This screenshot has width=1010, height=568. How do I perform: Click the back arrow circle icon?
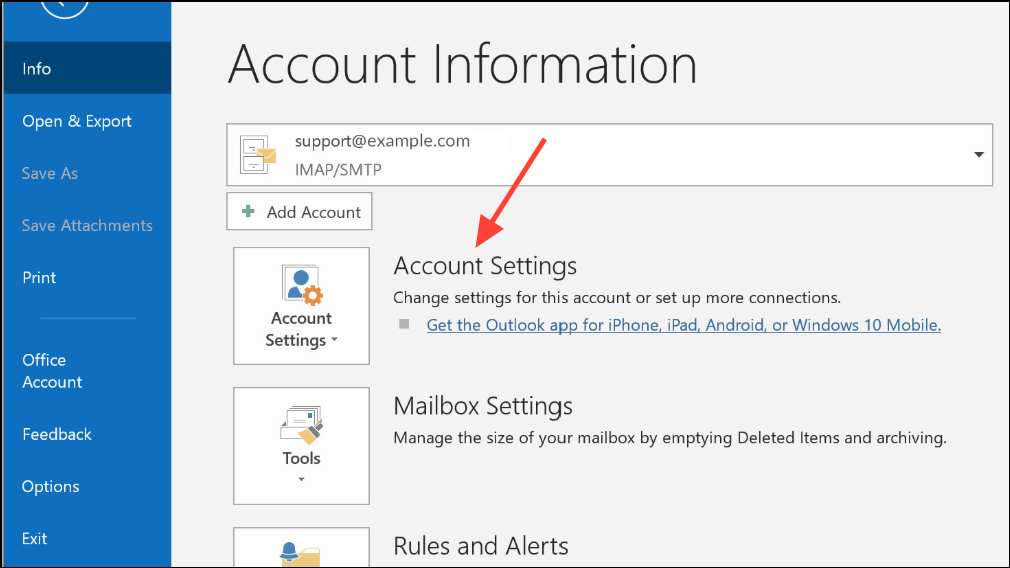tap(64, 6)
